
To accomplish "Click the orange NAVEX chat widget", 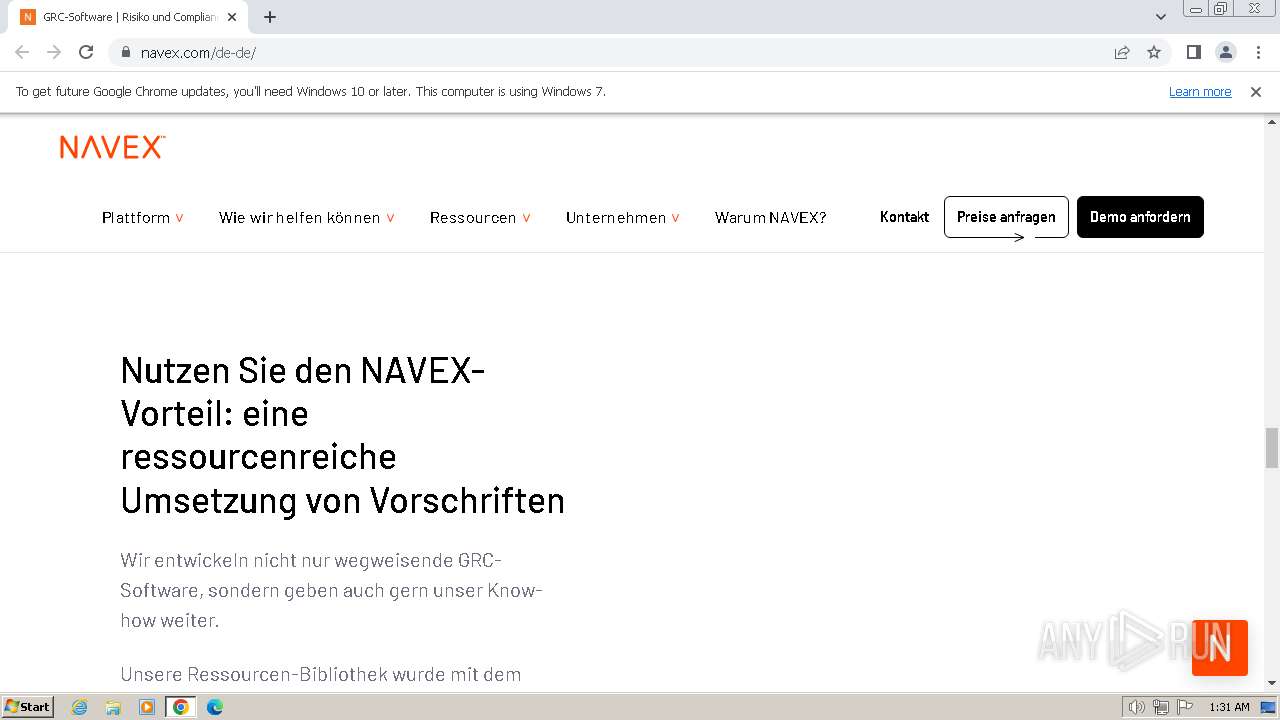I will click(1220, 648).
